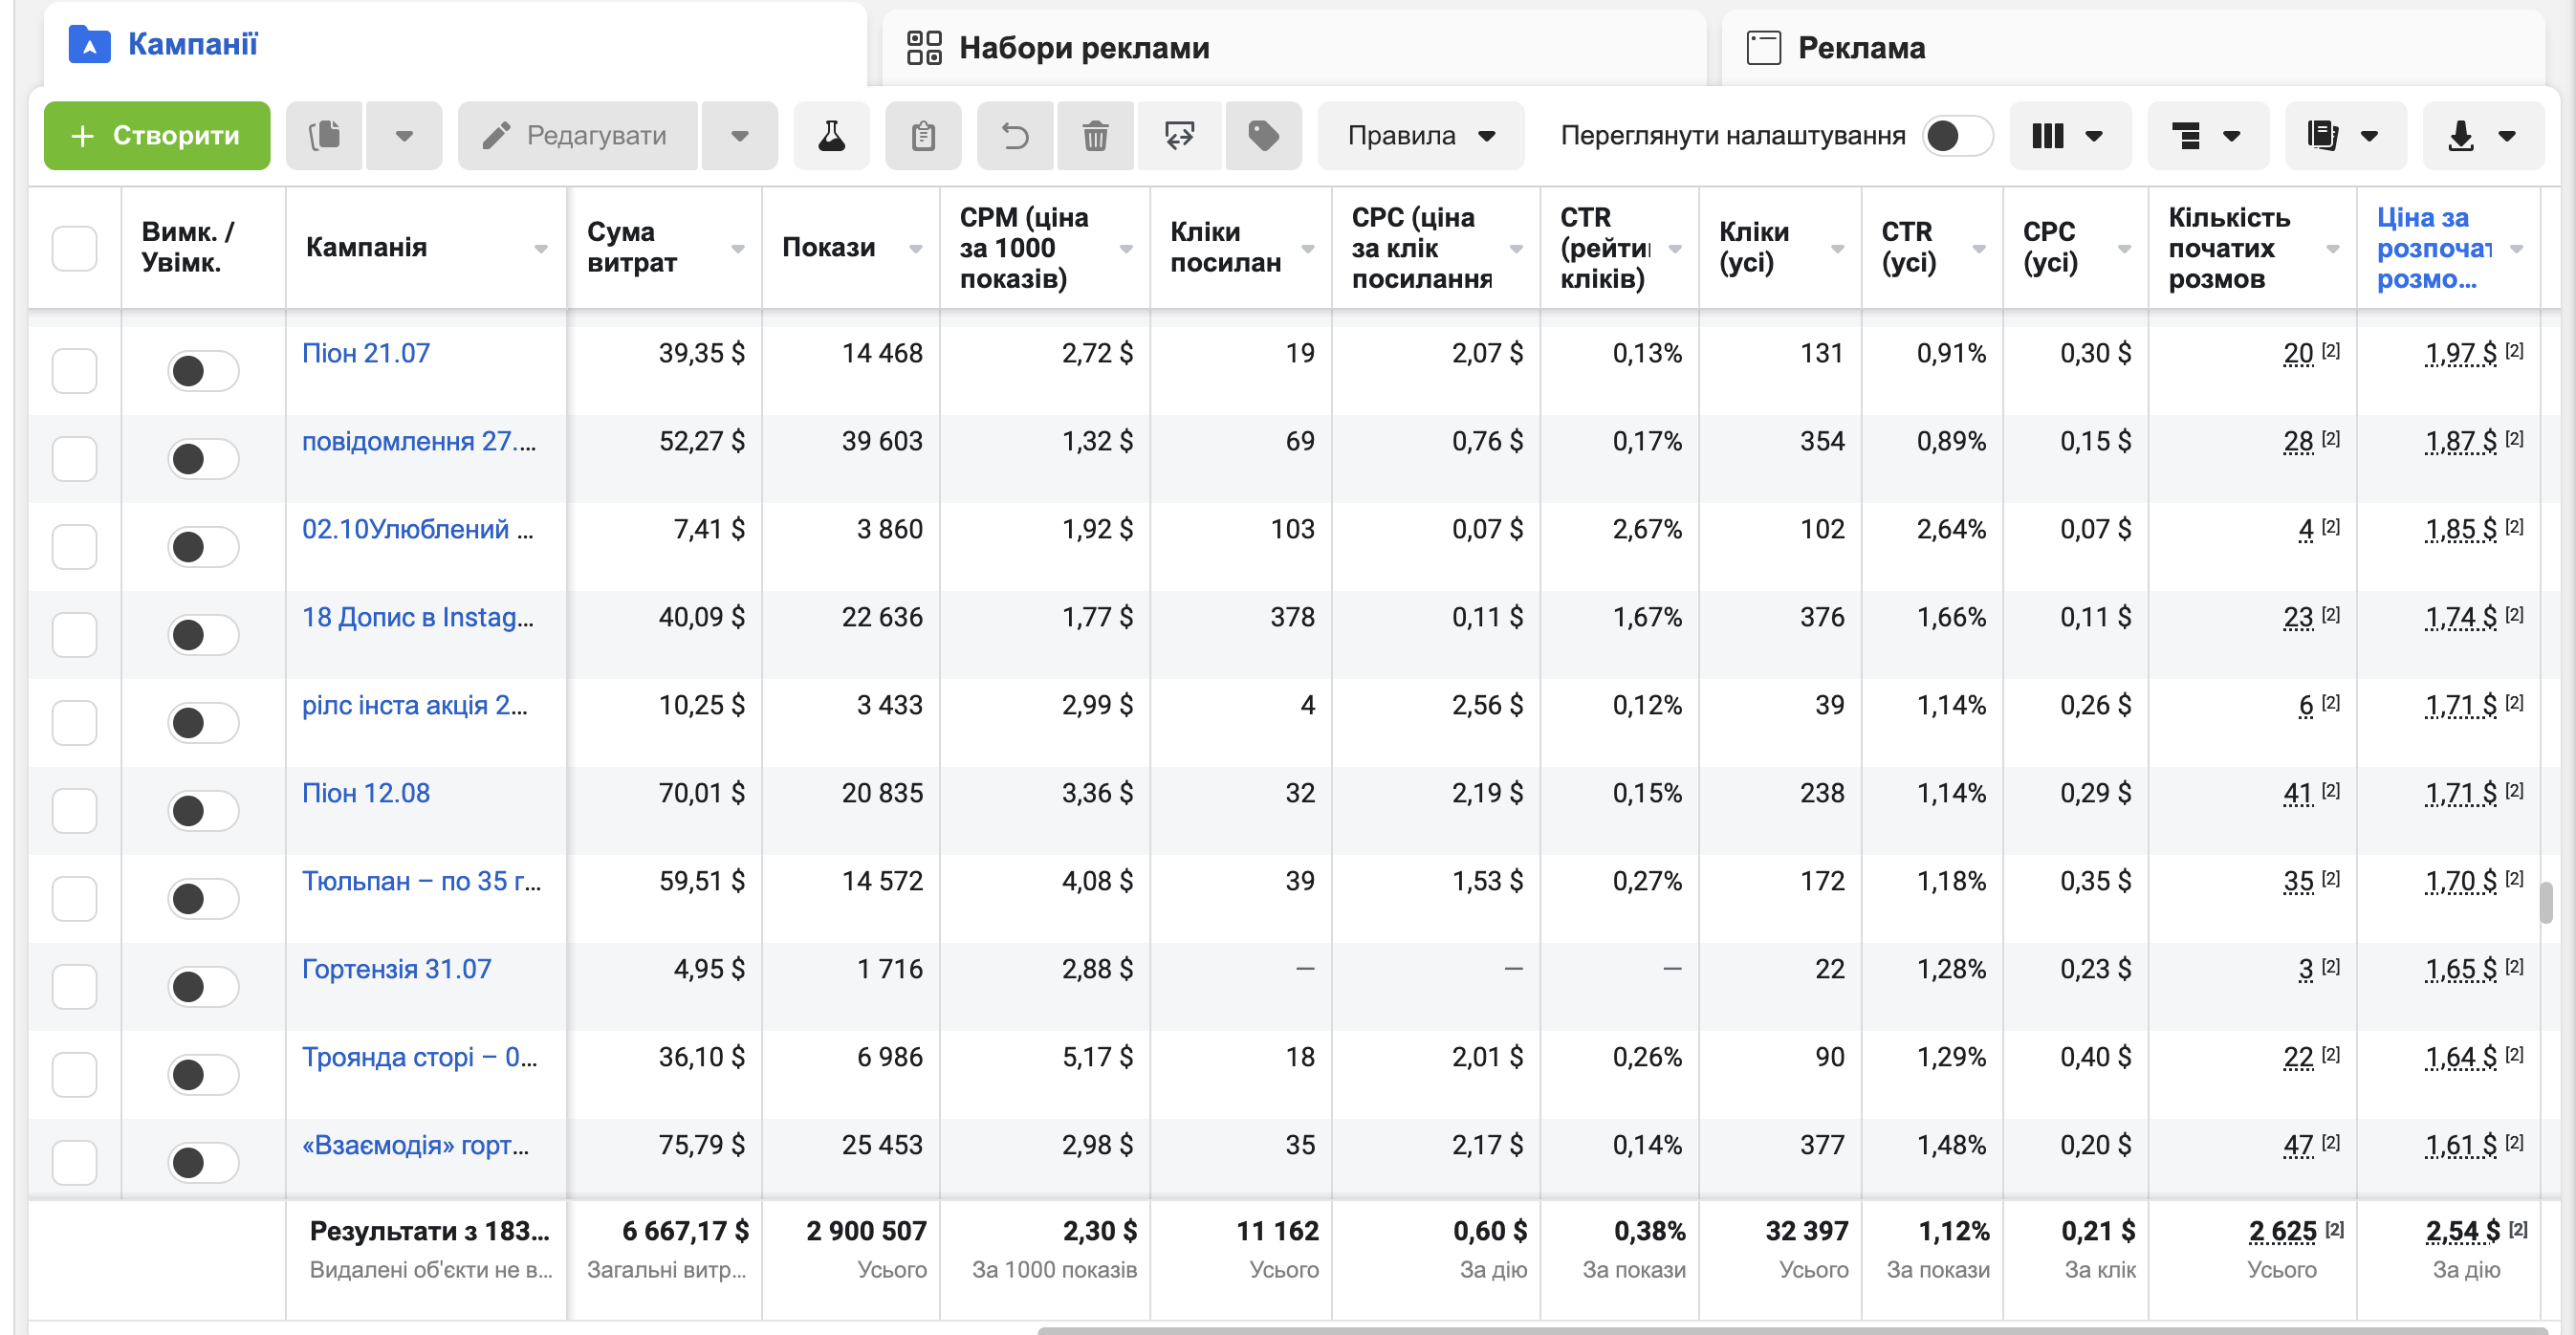Viewport: 2576px width, 1335px height.
Task: Click the spend value 70,01 $
Action: [701, 792]
